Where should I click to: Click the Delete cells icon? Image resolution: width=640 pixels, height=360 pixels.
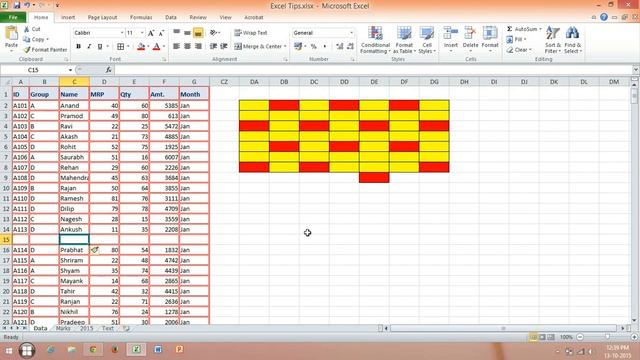point(470,33)
